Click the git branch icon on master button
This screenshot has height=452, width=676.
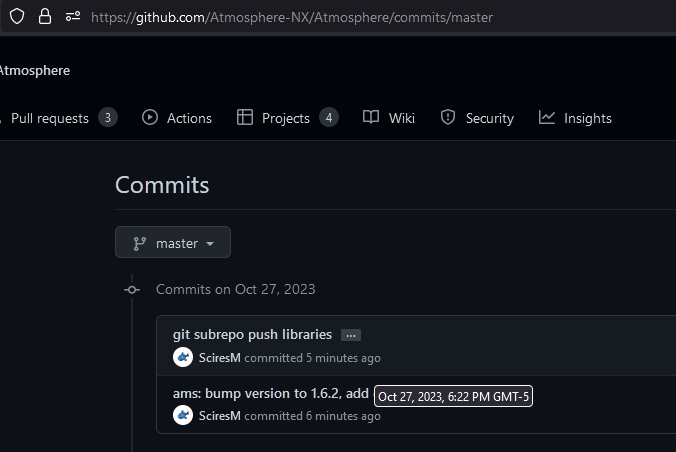[x=140, y=243]
